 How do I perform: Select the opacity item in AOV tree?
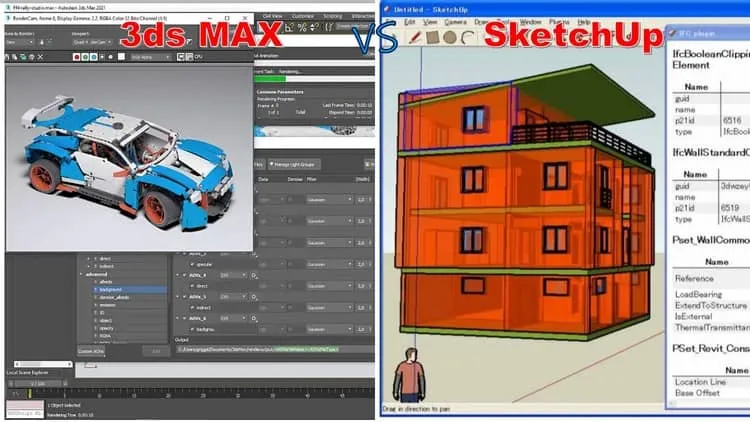click(107, 328)
